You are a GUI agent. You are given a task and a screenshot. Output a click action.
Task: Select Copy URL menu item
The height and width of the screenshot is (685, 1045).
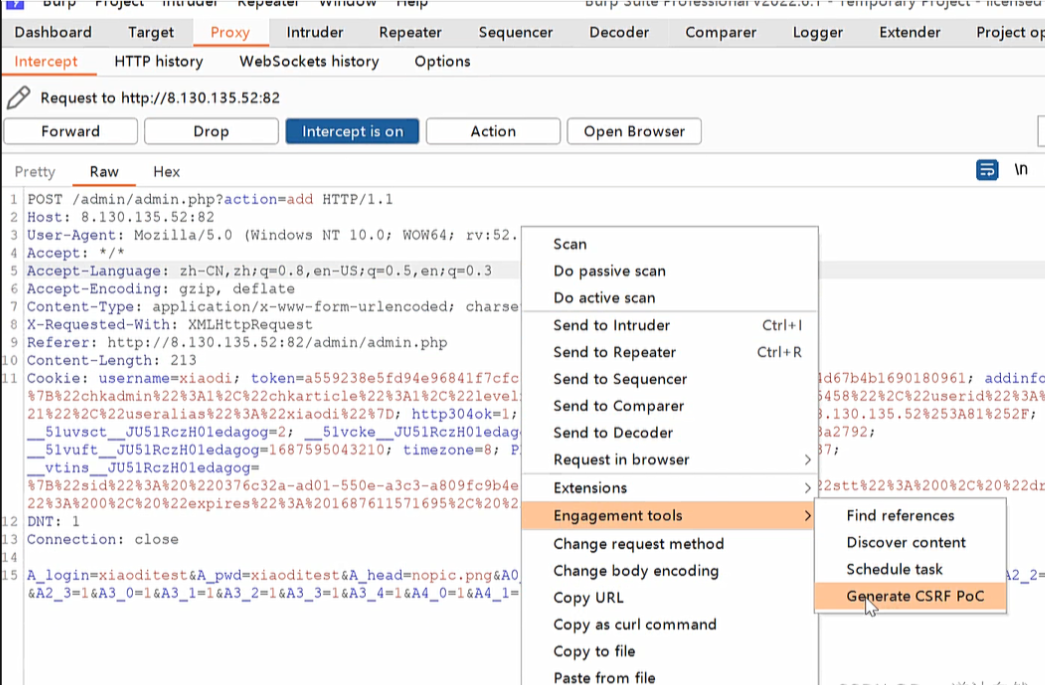click(670, 598)
